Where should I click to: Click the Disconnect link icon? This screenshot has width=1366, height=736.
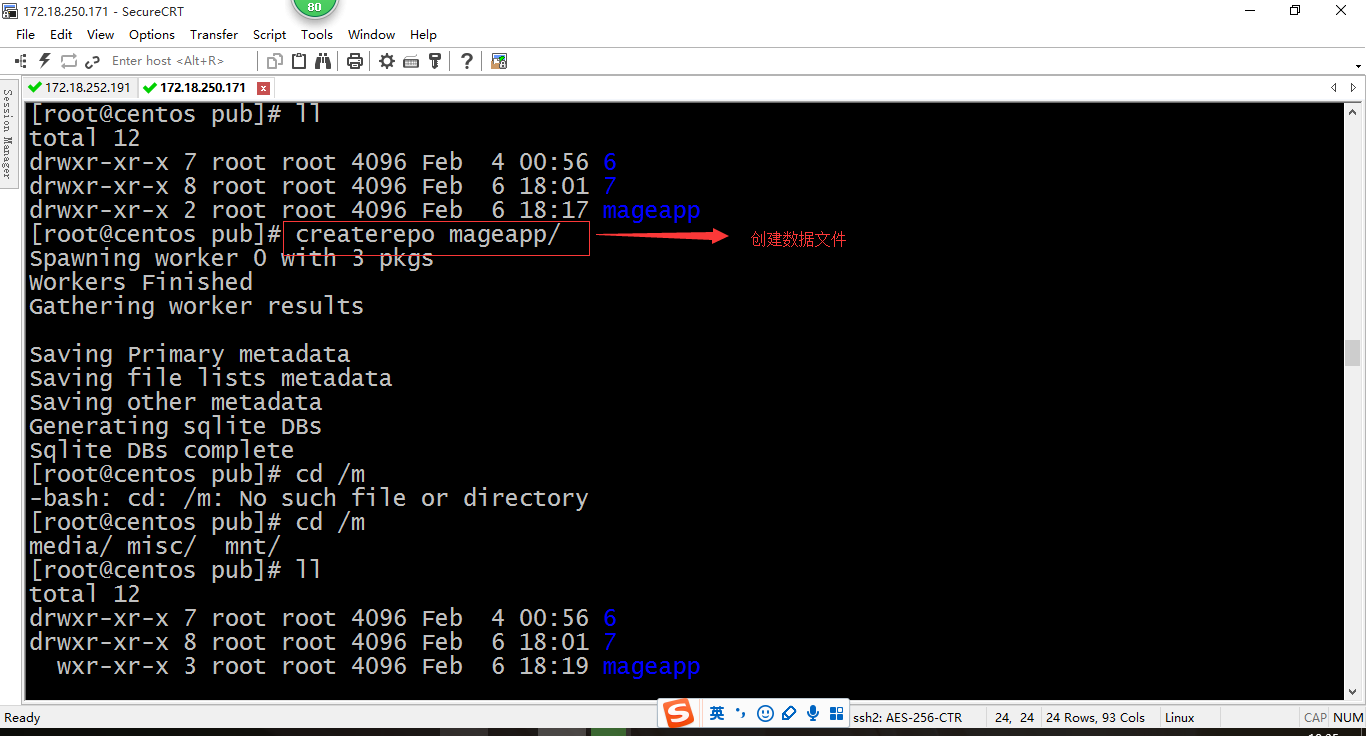(x=93, y=61)
